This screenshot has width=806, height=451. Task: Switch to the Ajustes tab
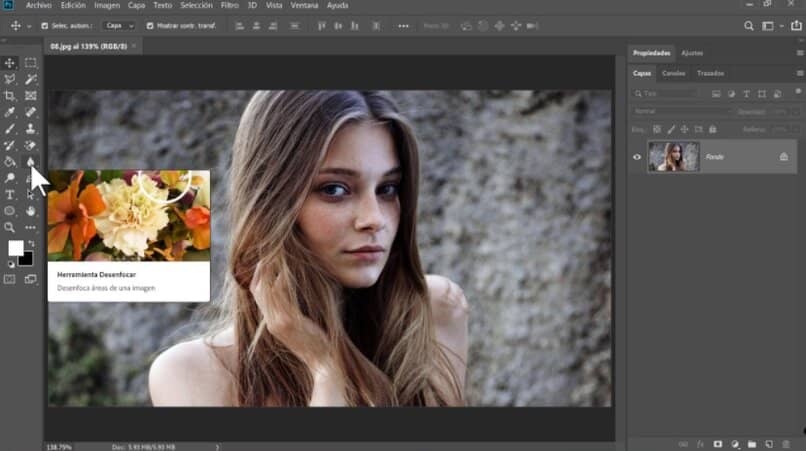pos(692,53)
